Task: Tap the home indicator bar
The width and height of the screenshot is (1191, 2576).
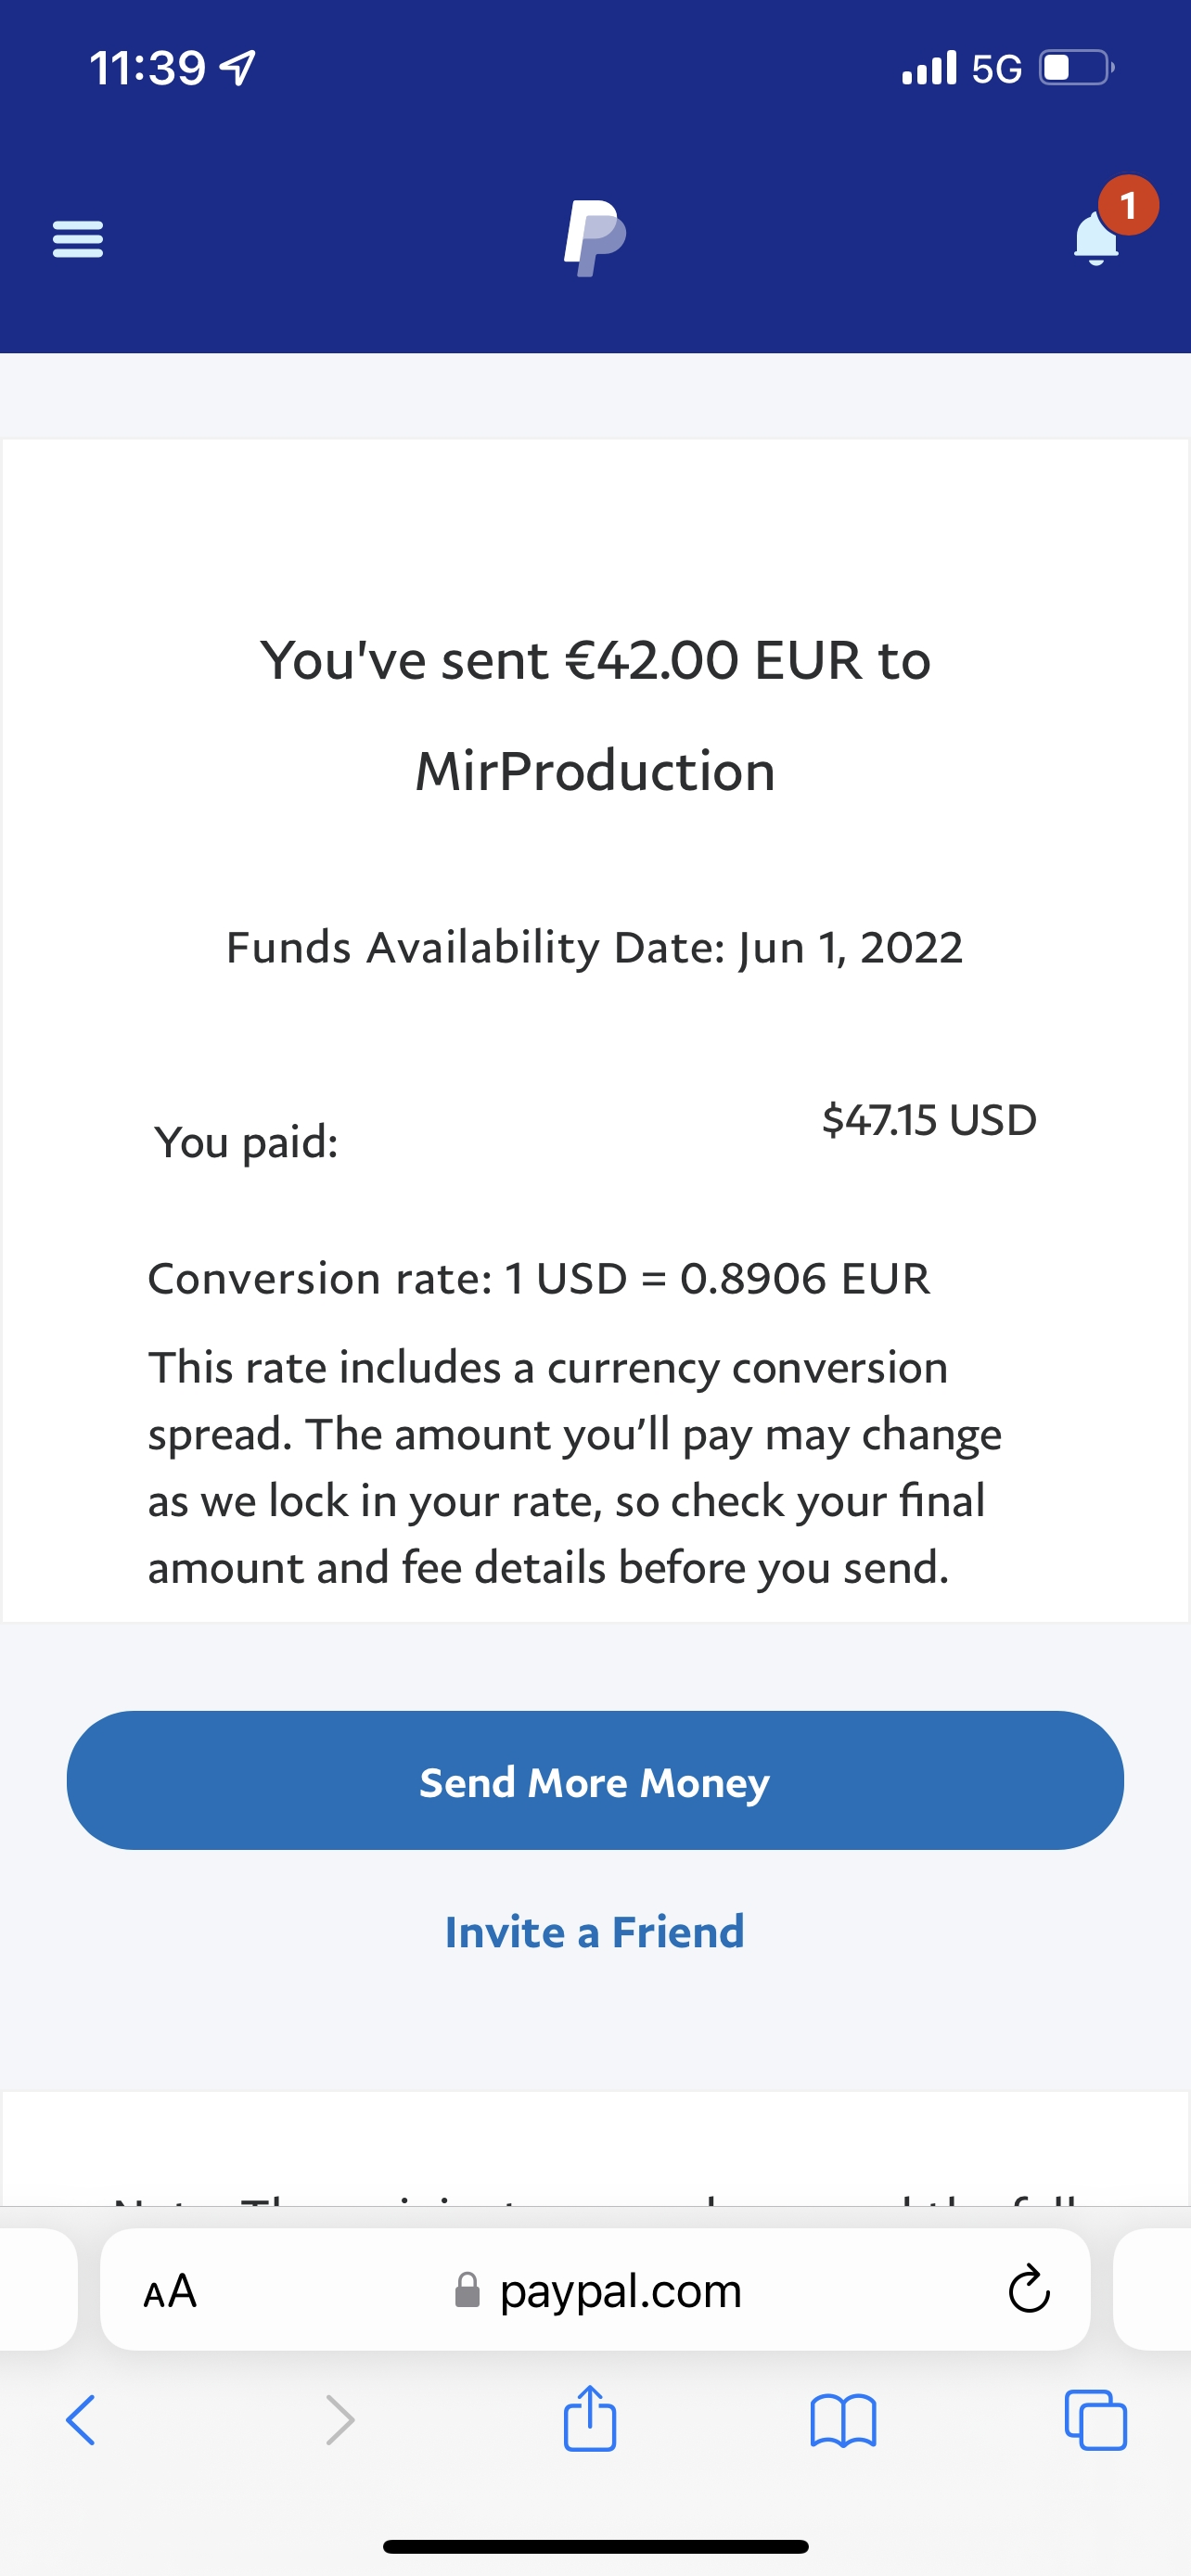Action: tap(595, 2546)
